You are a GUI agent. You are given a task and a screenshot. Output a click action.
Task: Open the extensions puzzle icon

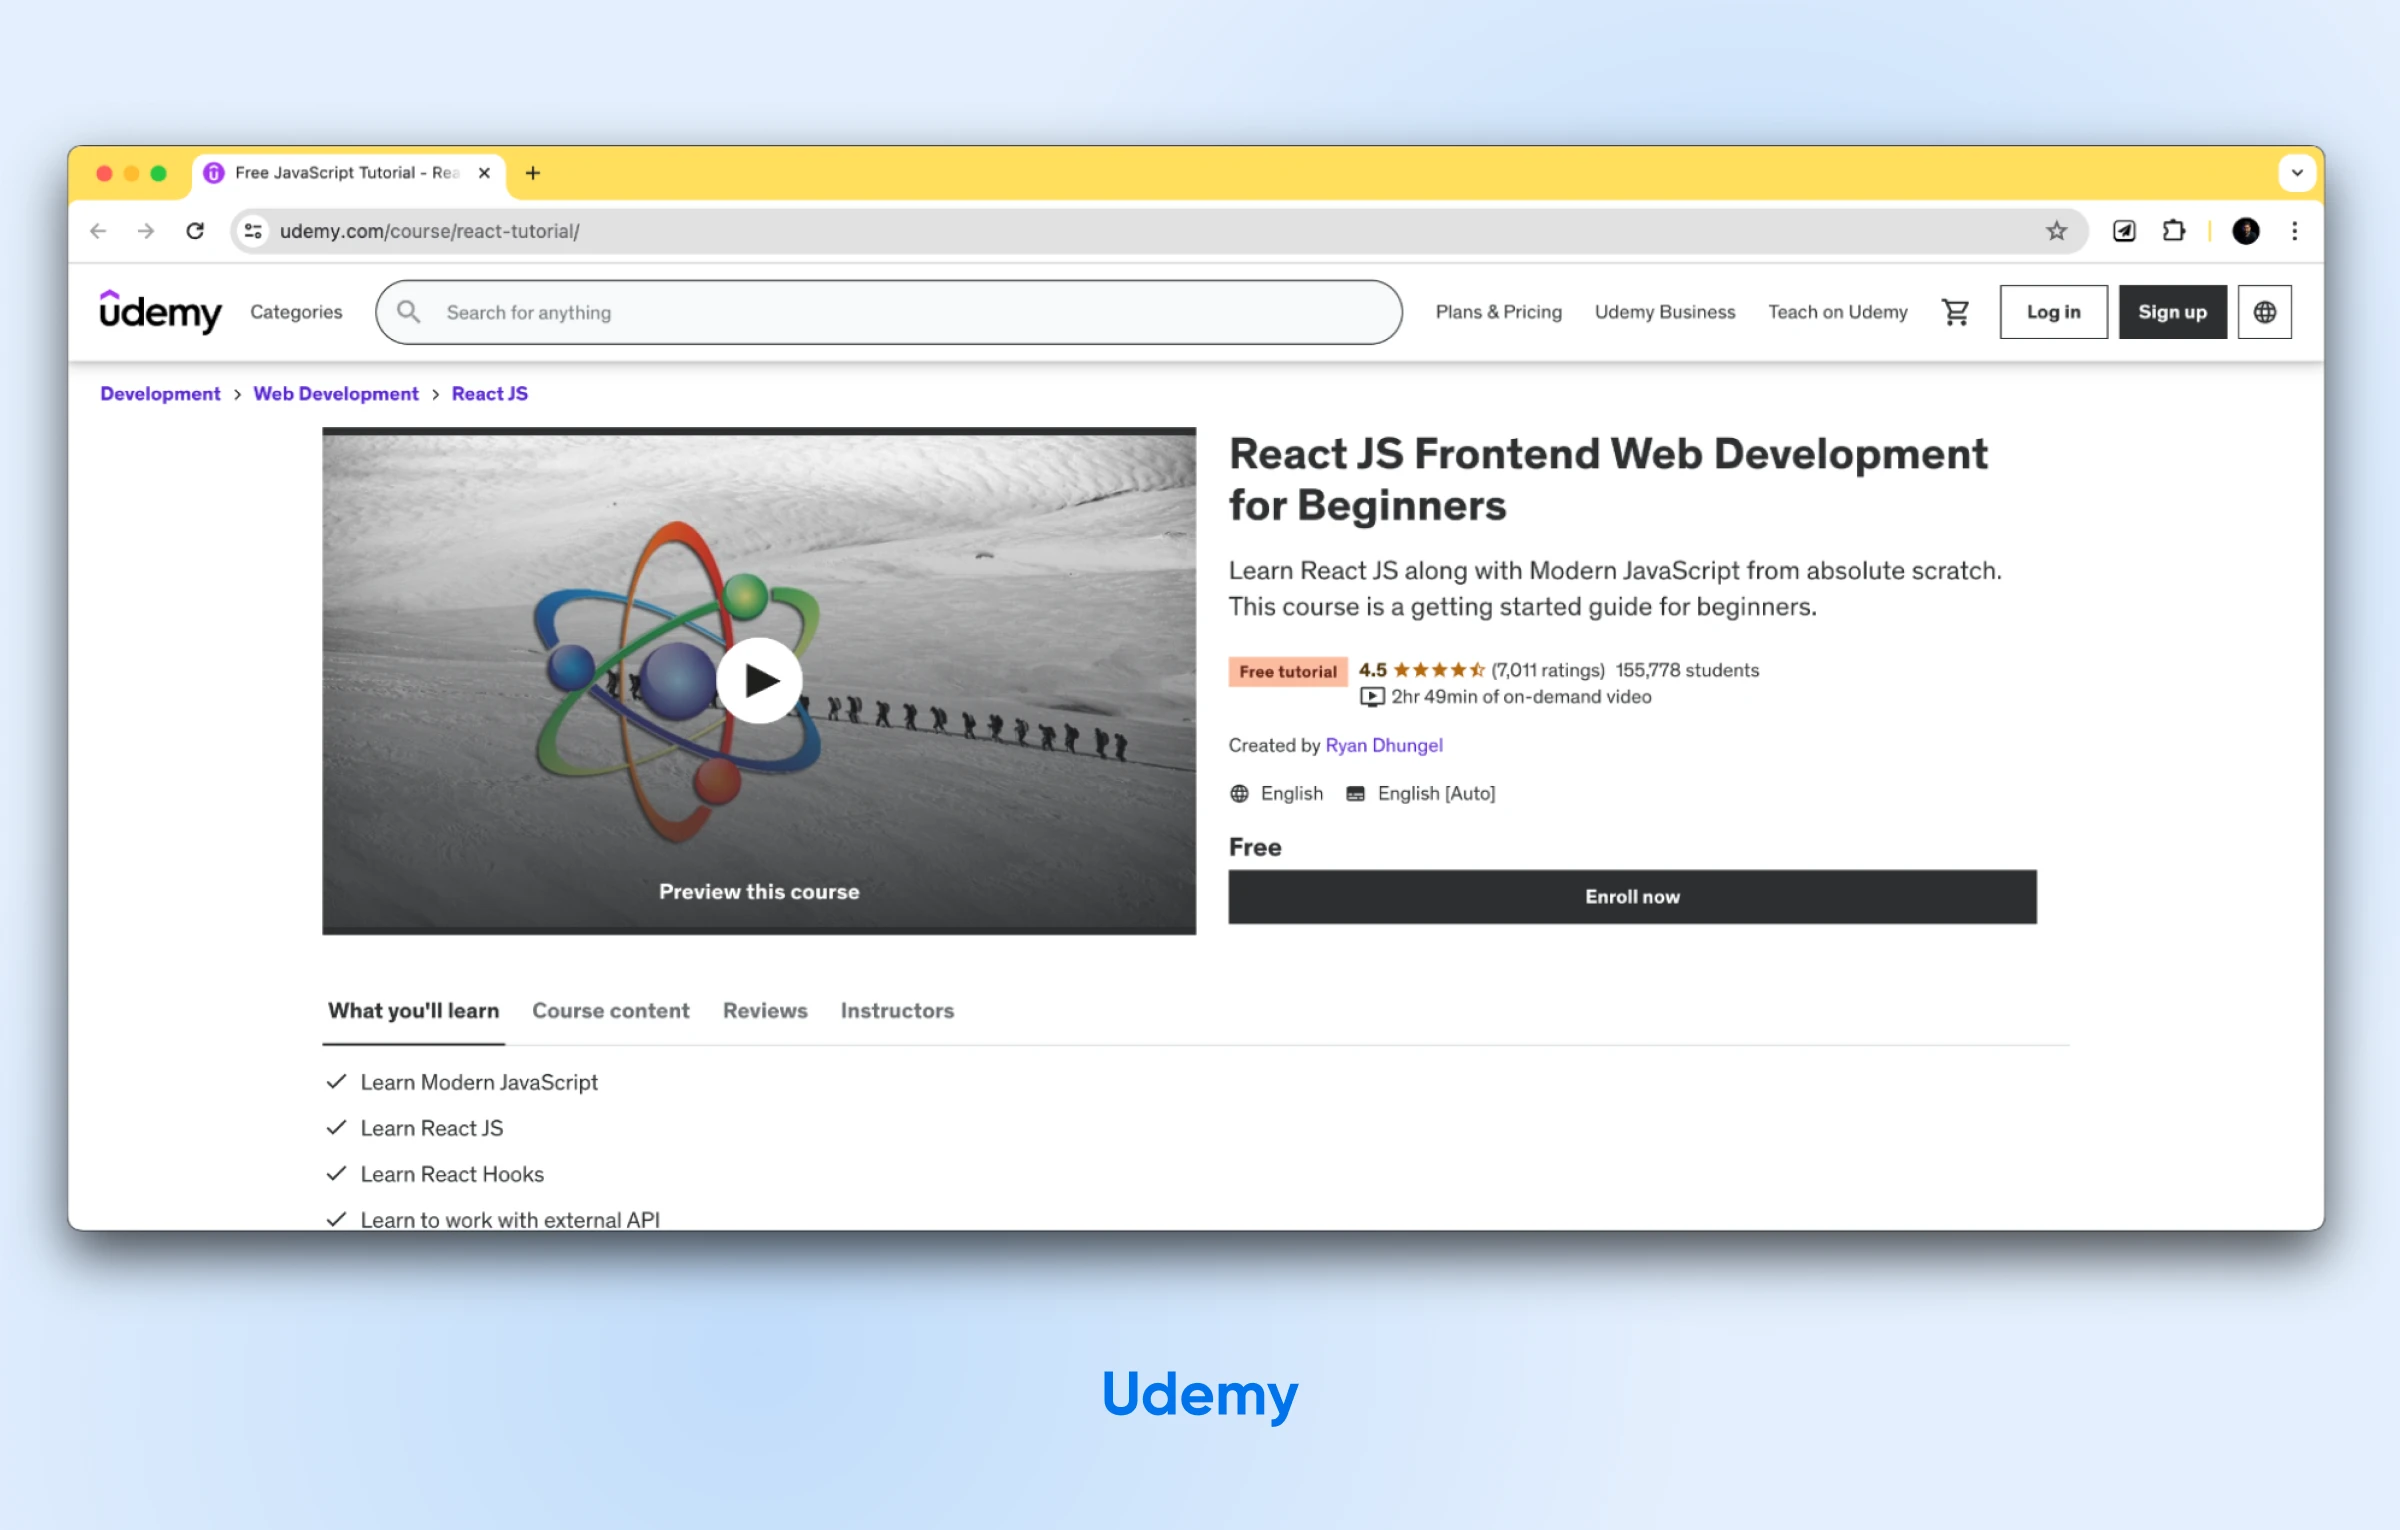pos(2173,231)
